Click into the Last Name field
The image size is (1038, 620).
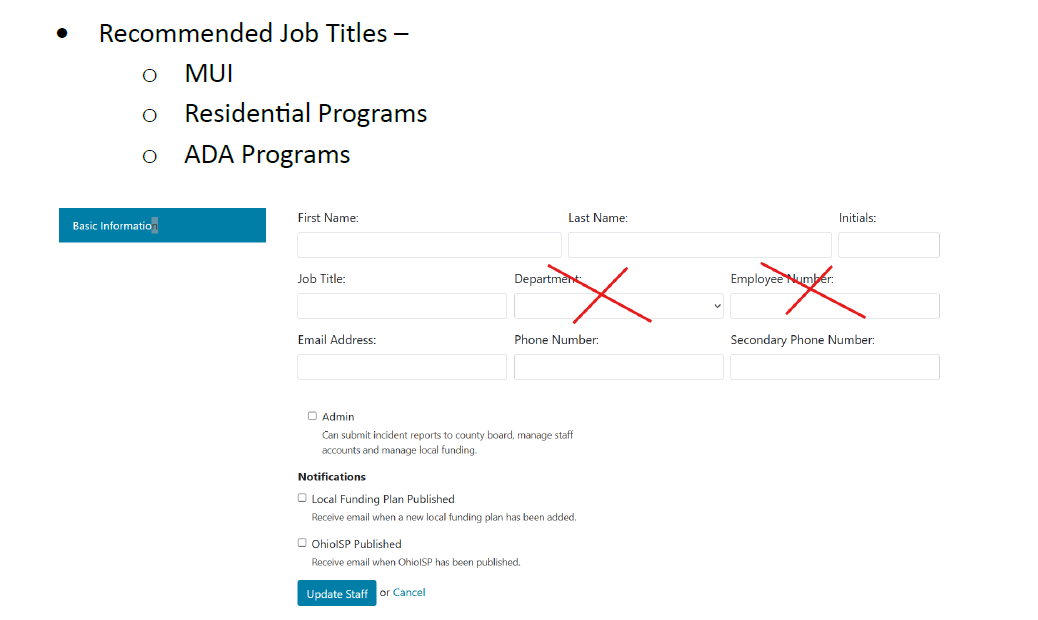[699, 245]
